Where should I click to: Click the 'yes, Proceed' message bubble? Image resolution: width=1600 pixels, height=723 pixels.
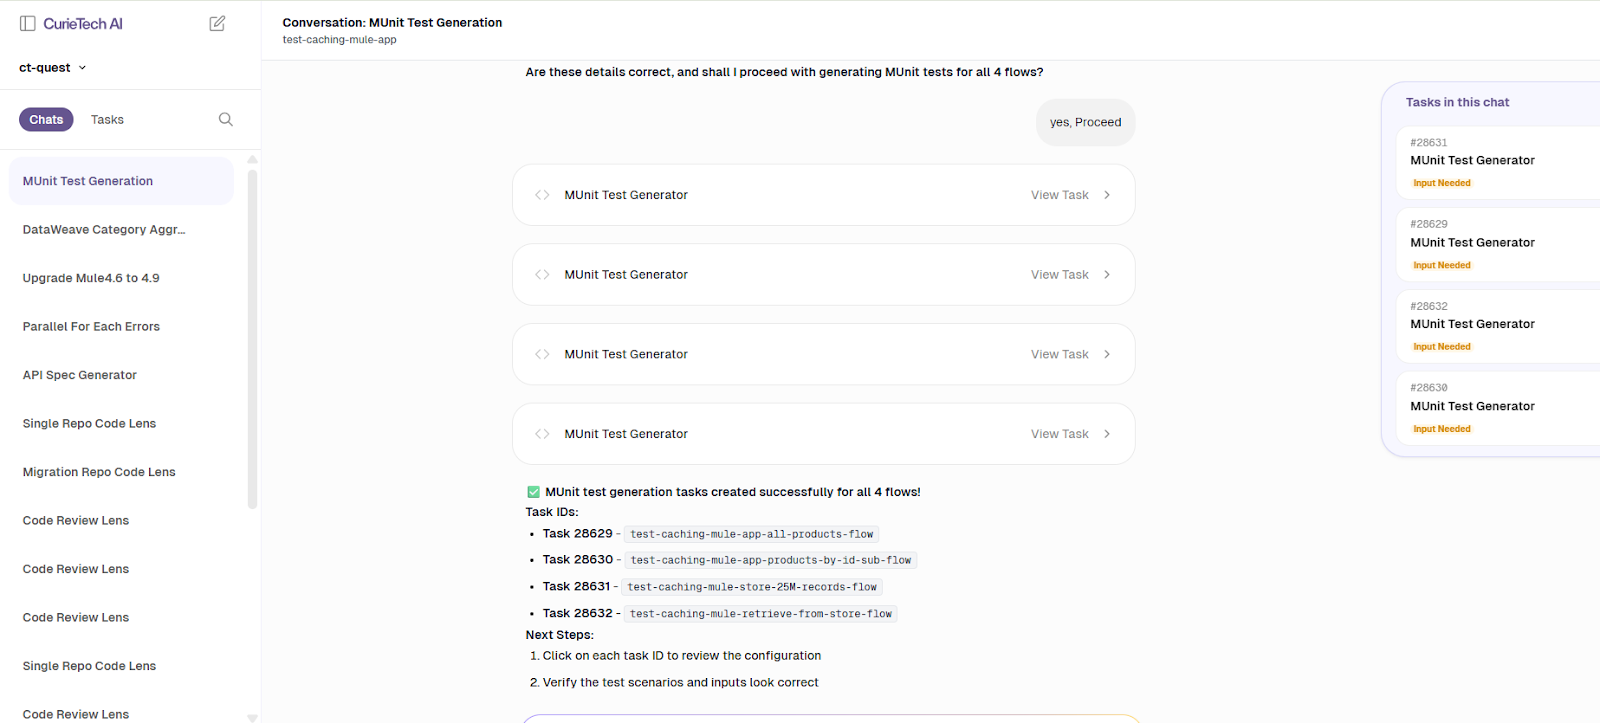click(x=1085, y=123)
